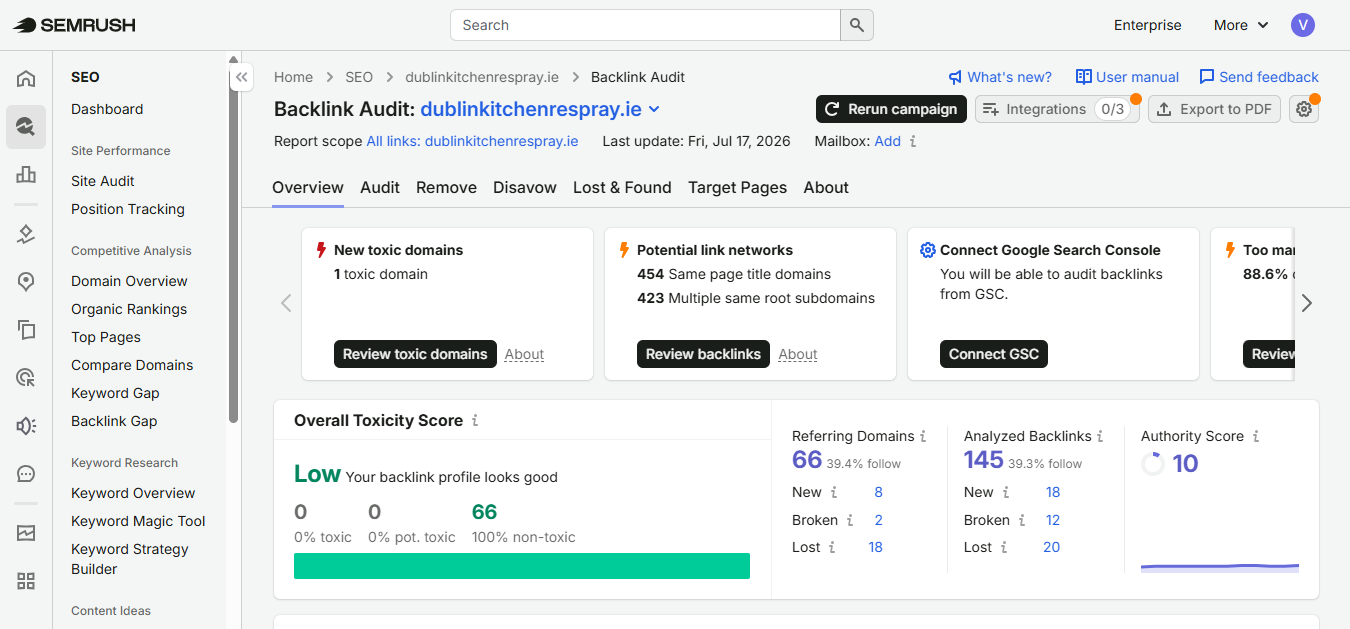Open the User manual link
Viewport: 1350px width, 629px height.
[x=1127, y=77]
